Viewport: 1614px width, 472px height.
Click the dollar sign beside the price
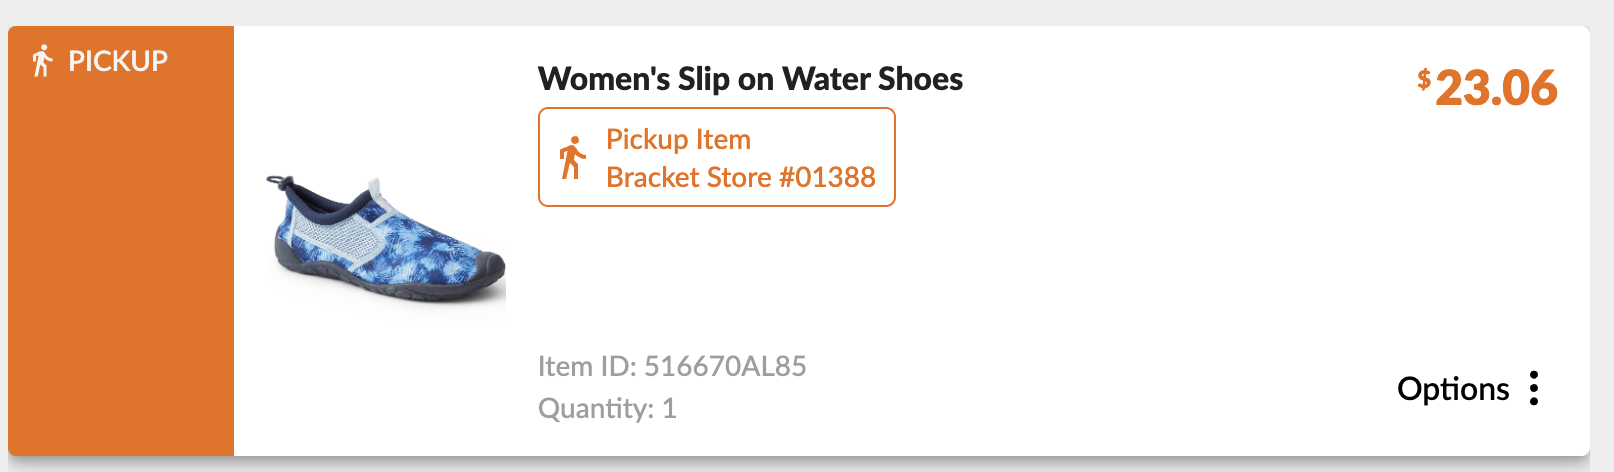pos(1424,79)
